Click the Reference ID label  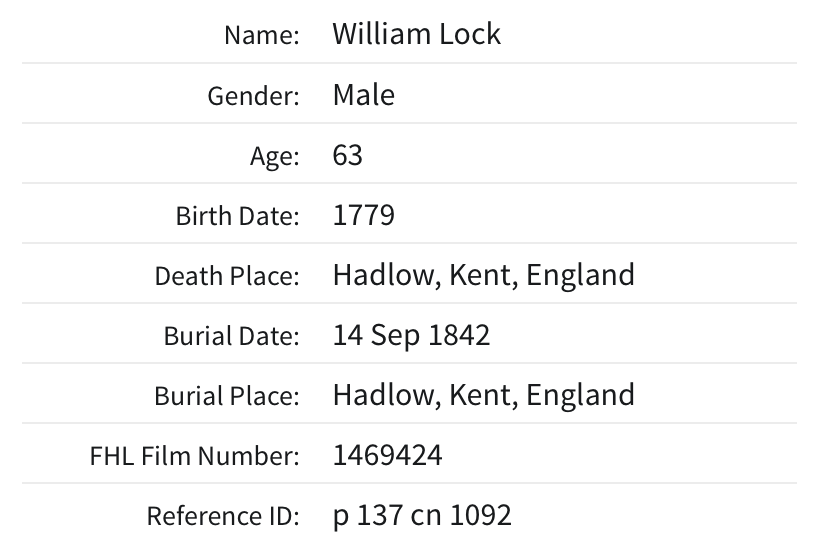click(223, 517)
